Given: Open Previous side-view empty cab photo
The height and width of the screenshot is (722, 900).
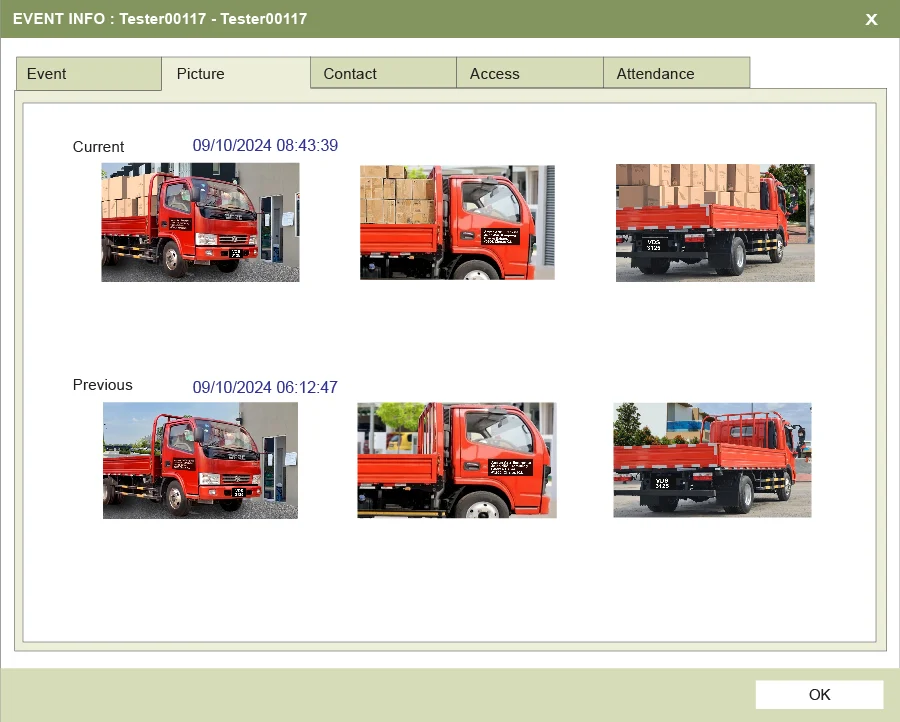Looking at the screenshot, I should coord(457,460).
